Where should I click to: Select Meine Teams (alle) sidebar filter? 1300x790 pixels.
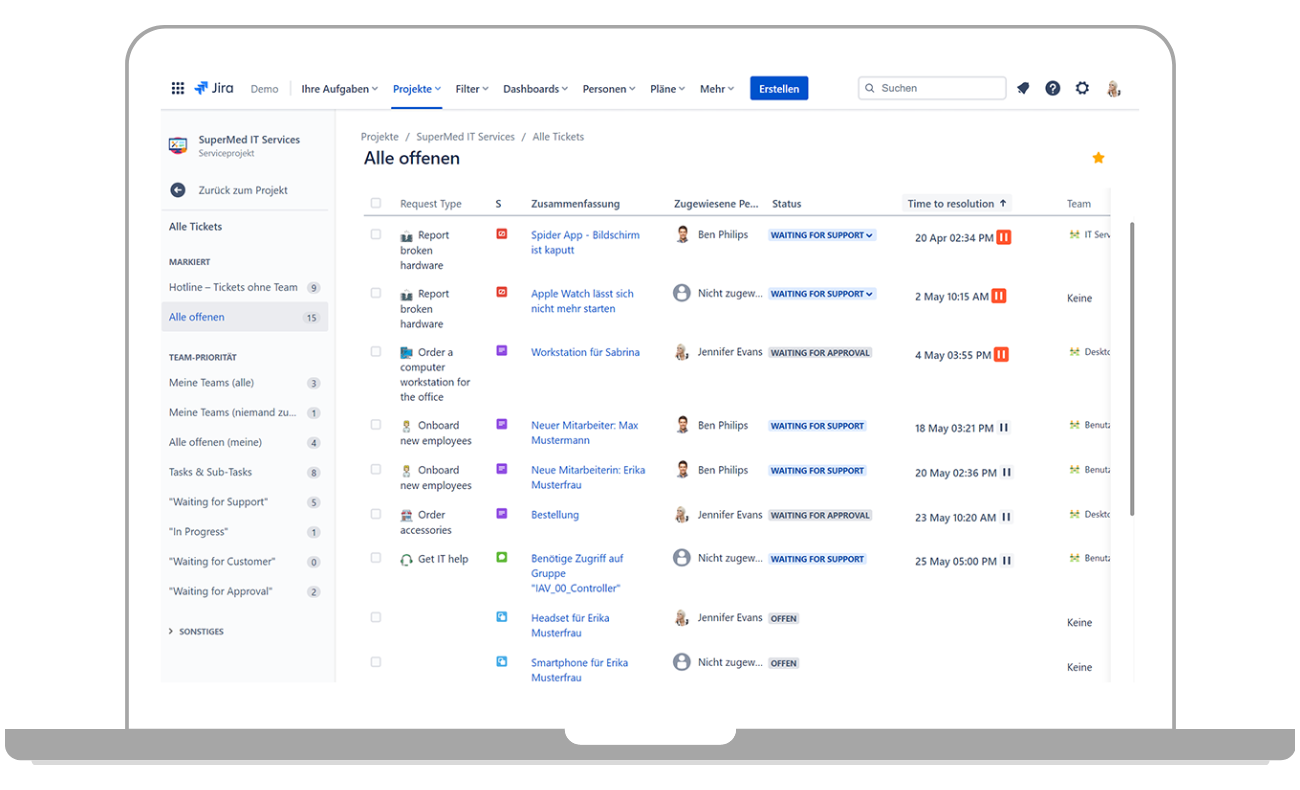coord(244,383)
